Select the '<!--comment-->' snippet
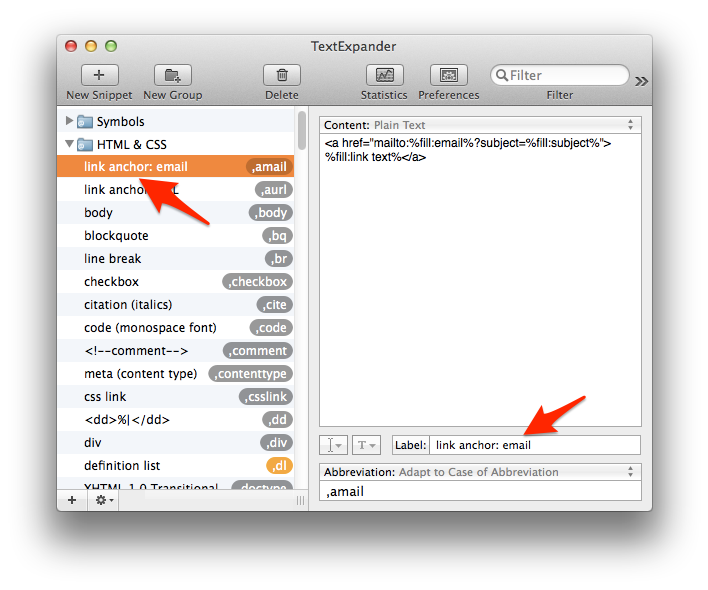The height and width of the screenshot is (590, 708). pyautogui.click(x=176, y=351)
